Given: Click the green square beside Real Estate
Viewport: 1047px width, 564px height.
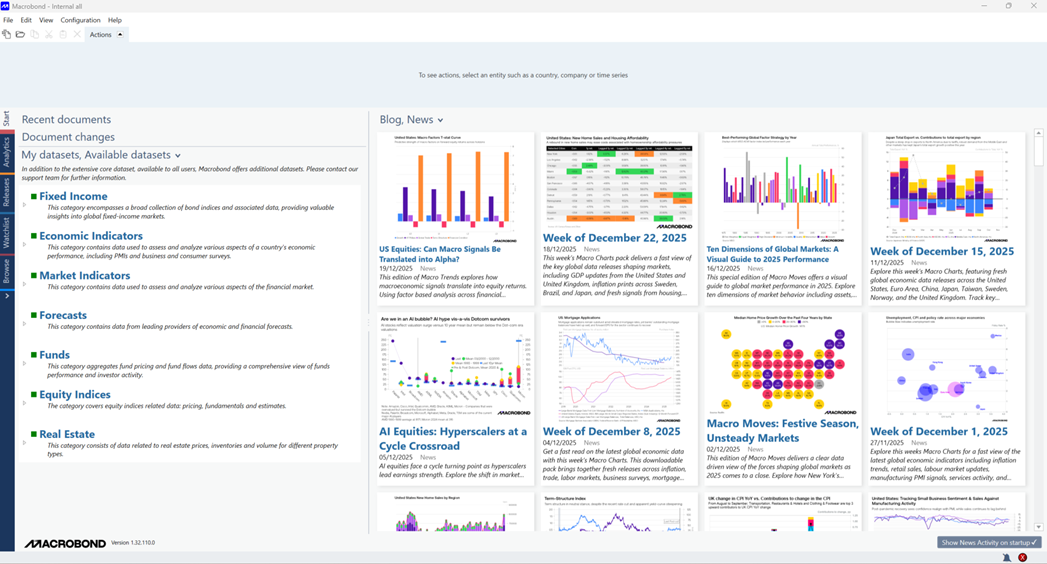Looking at the screenshot, I should click(x=33, y=434).
